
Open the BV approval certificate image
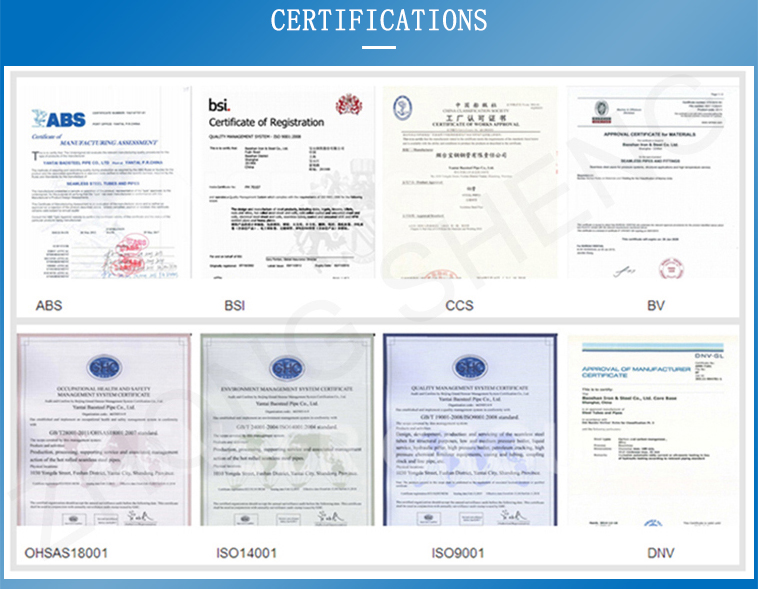click(653, 182)
